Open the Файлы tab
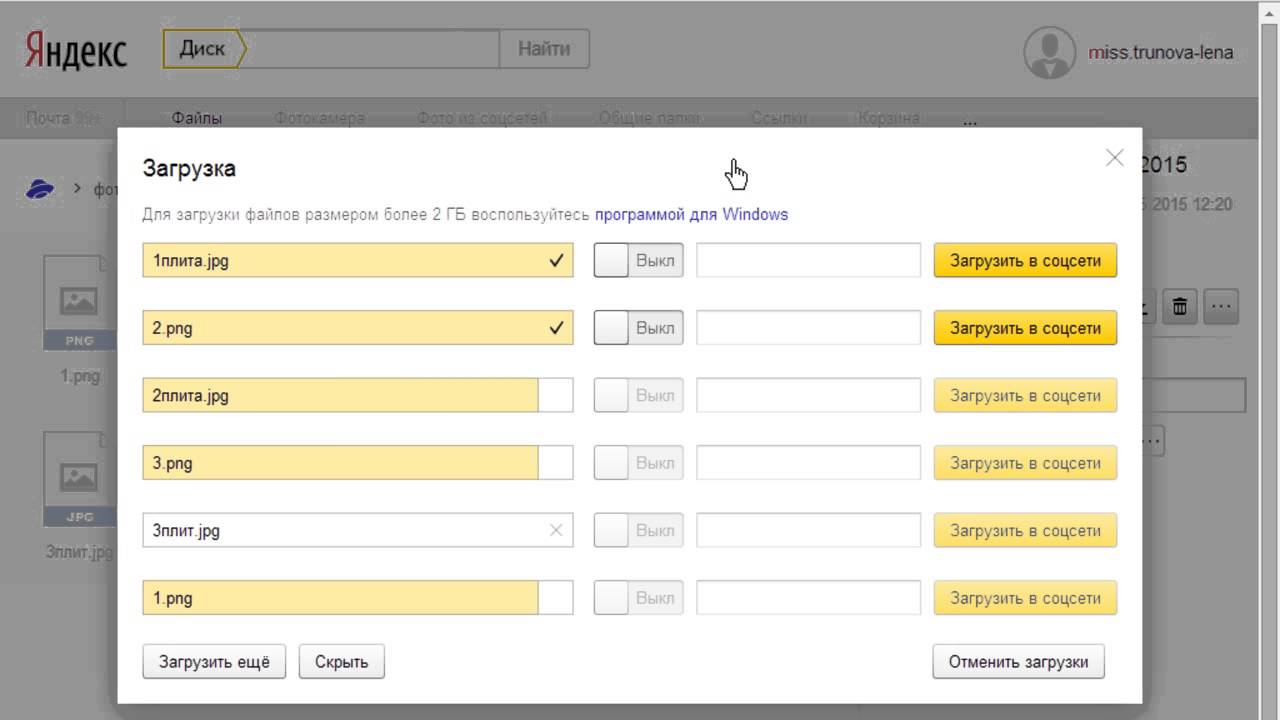This screenshot has height=720, width=1280. click(196, 118)
